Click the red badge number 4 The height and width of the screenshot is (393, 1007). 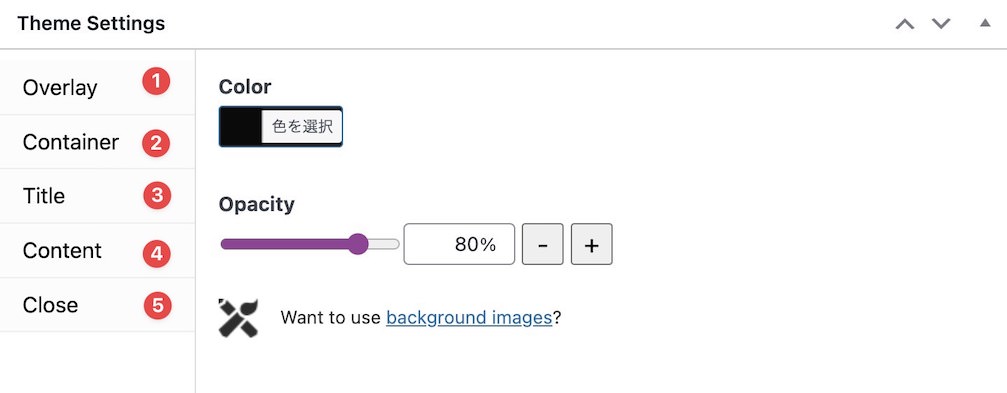[x=157, y=254]
